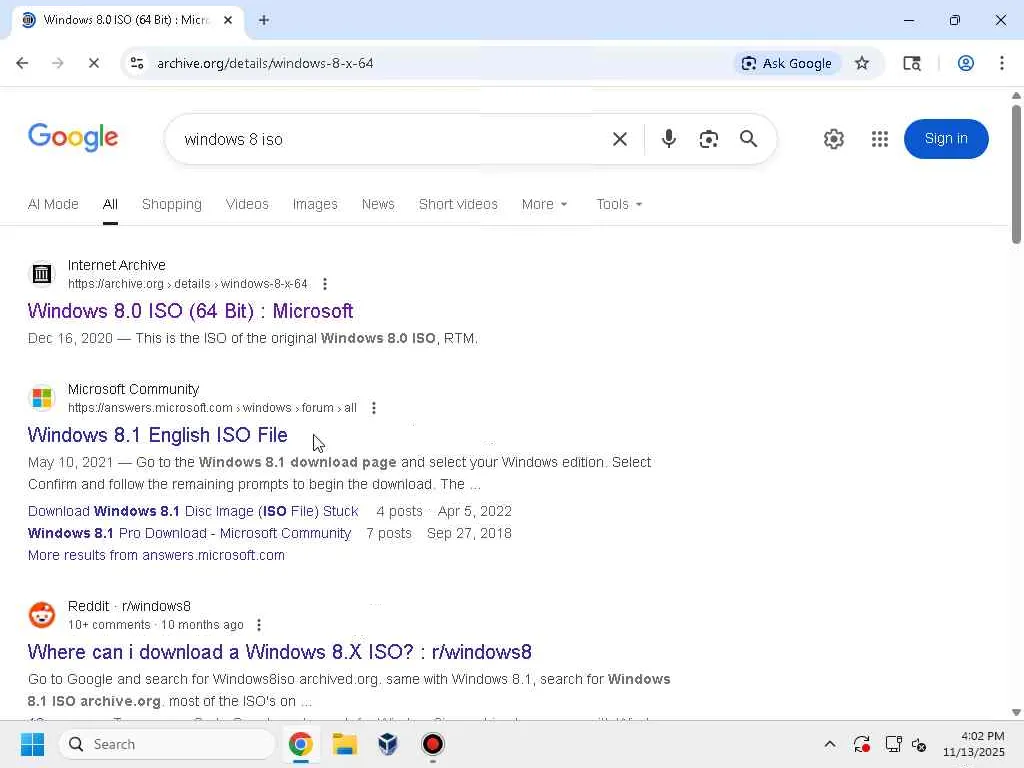Open the Windows 8.0 ISO (64 Bit) : Microsoft link
Viewport: 1024px width, 768px height.
[190, 311]
